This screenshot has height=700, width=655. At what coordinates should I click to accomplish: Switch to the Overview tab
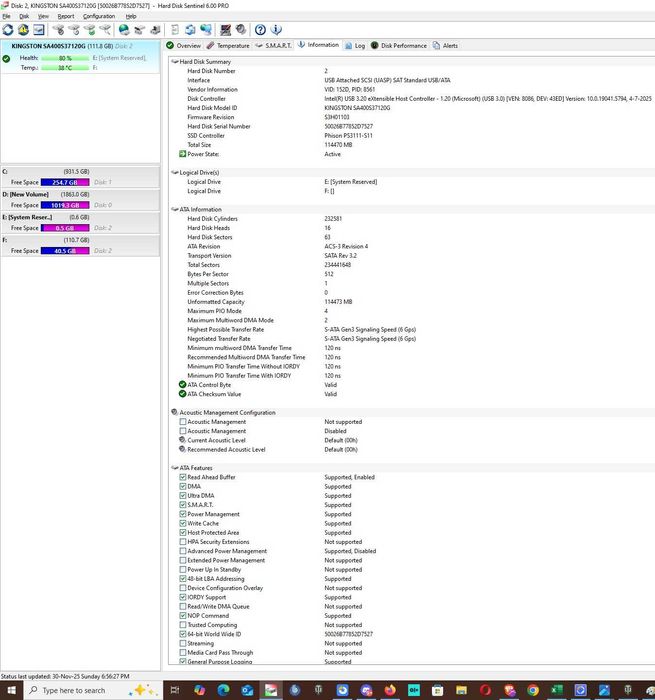click(x=184, y=46)
